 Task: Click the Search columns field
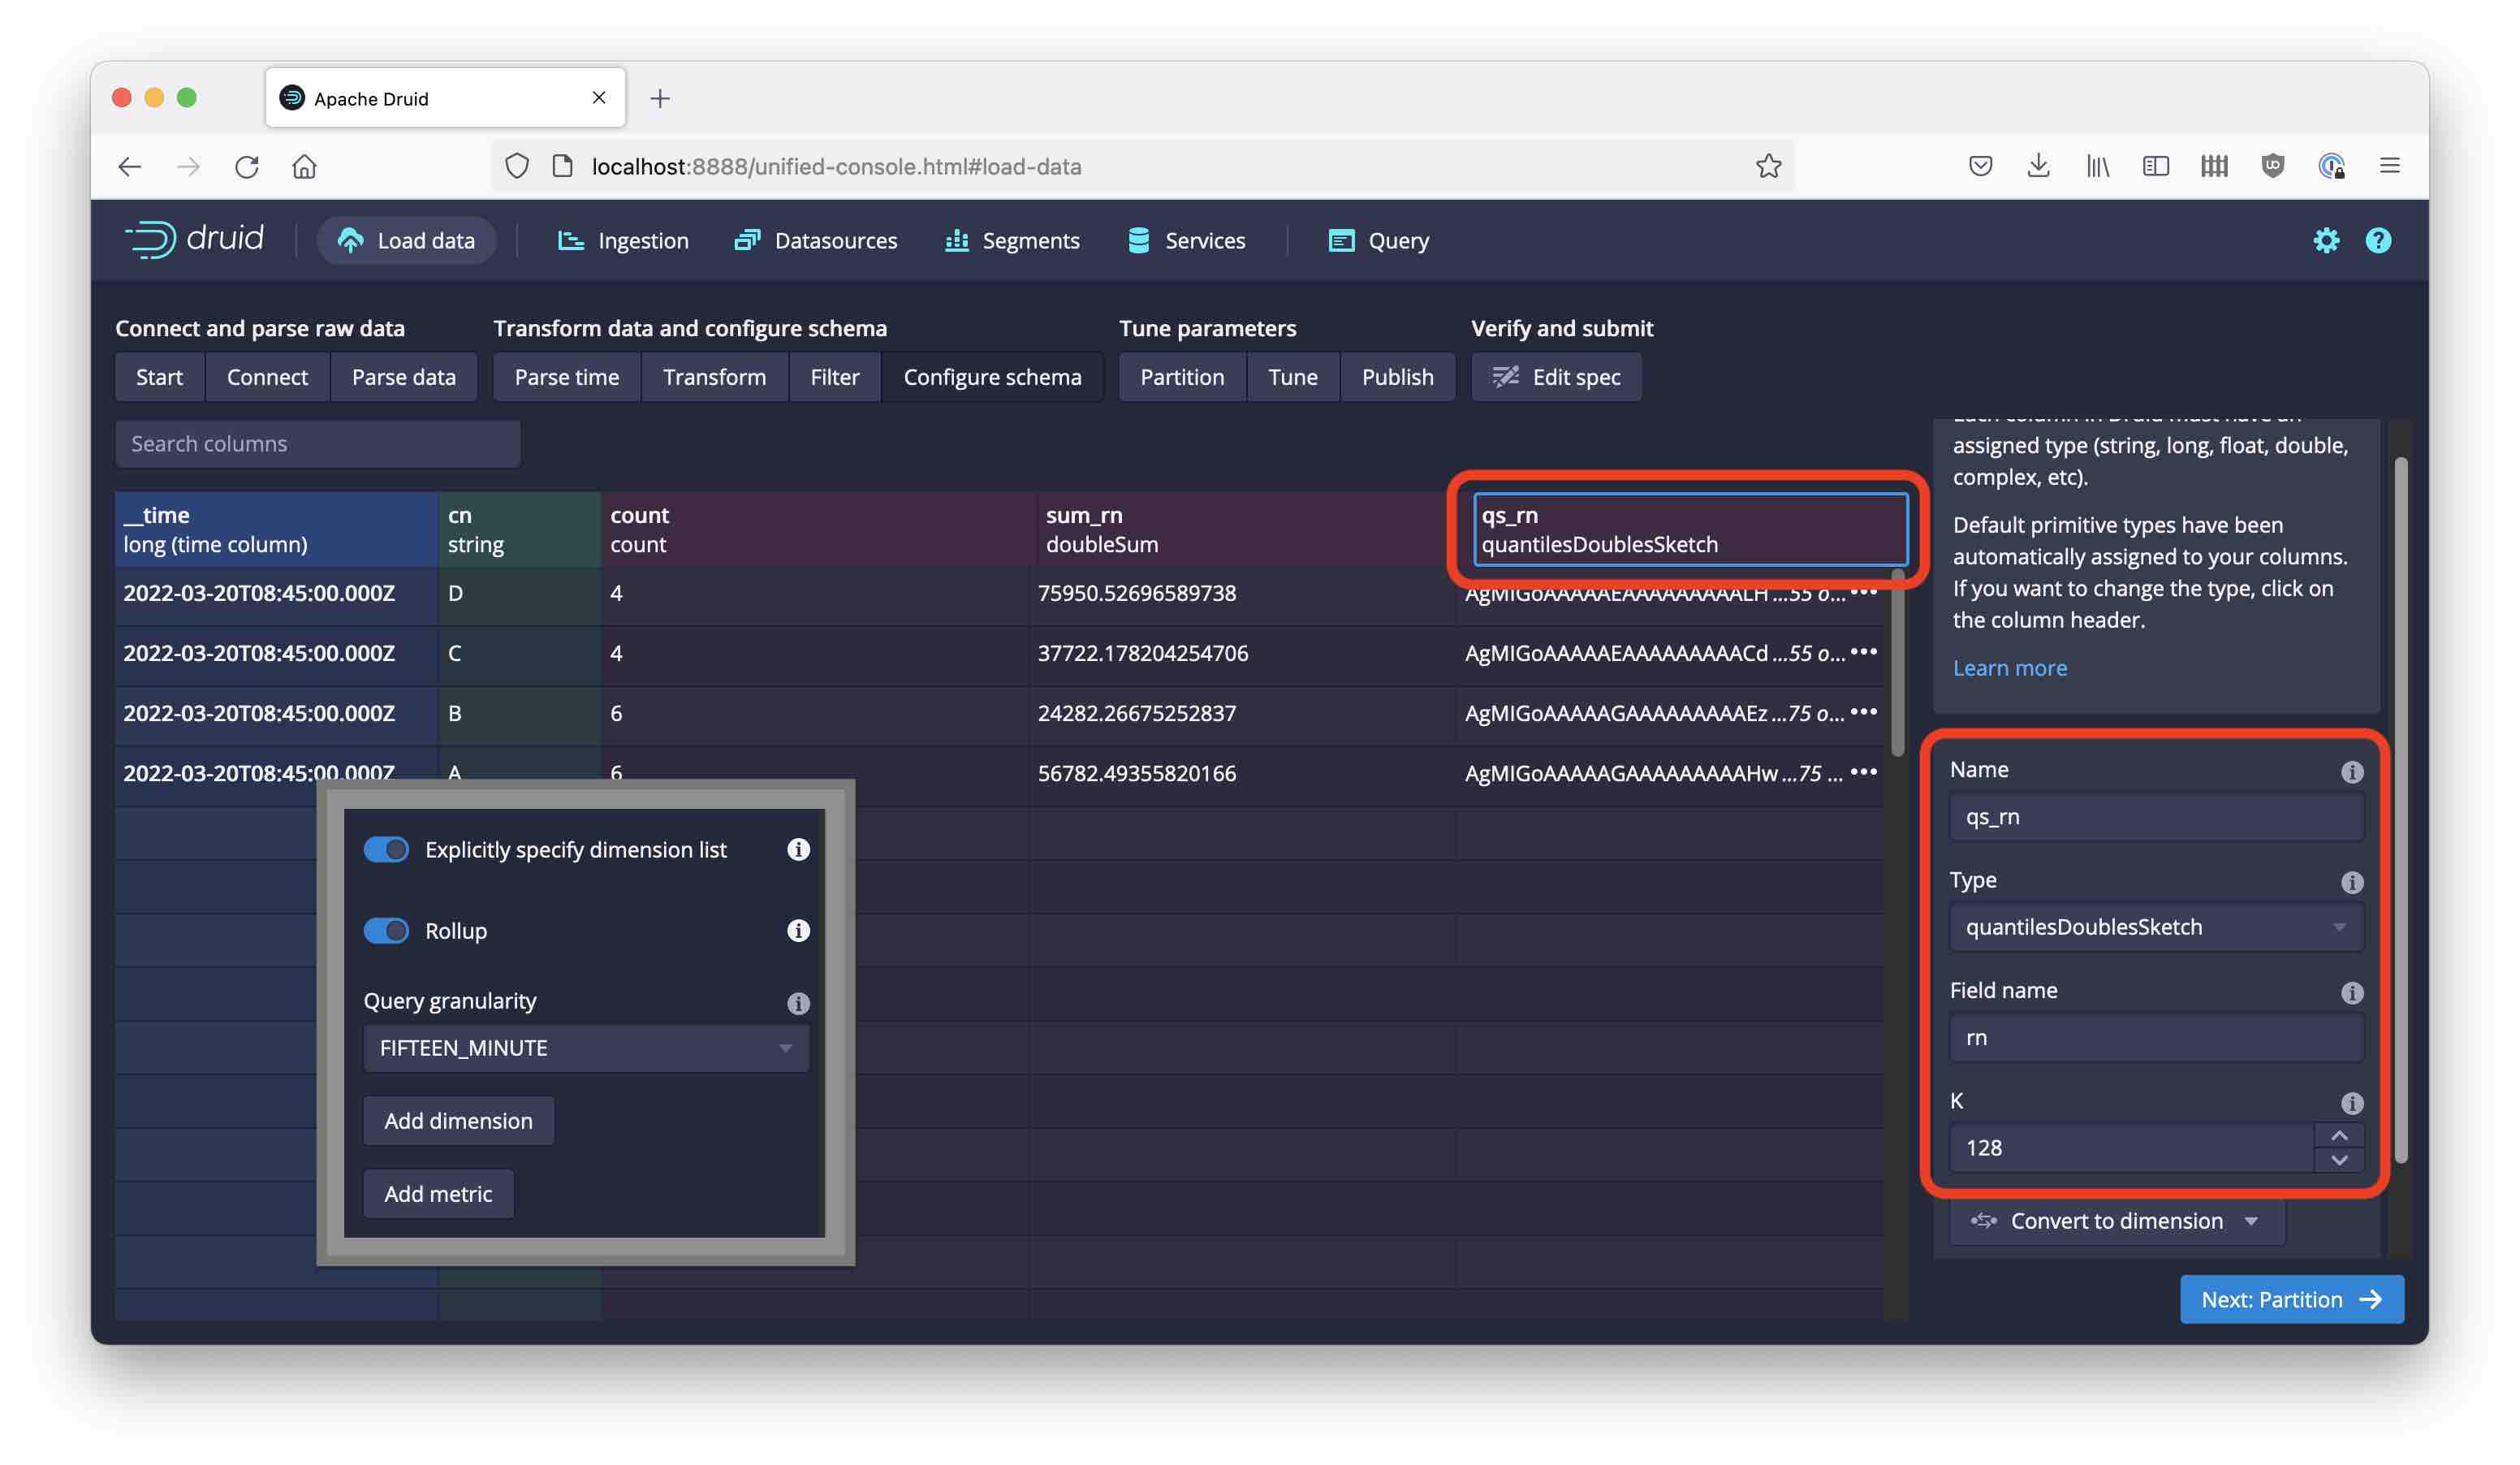pyautogui.click(x=317, y=443)
